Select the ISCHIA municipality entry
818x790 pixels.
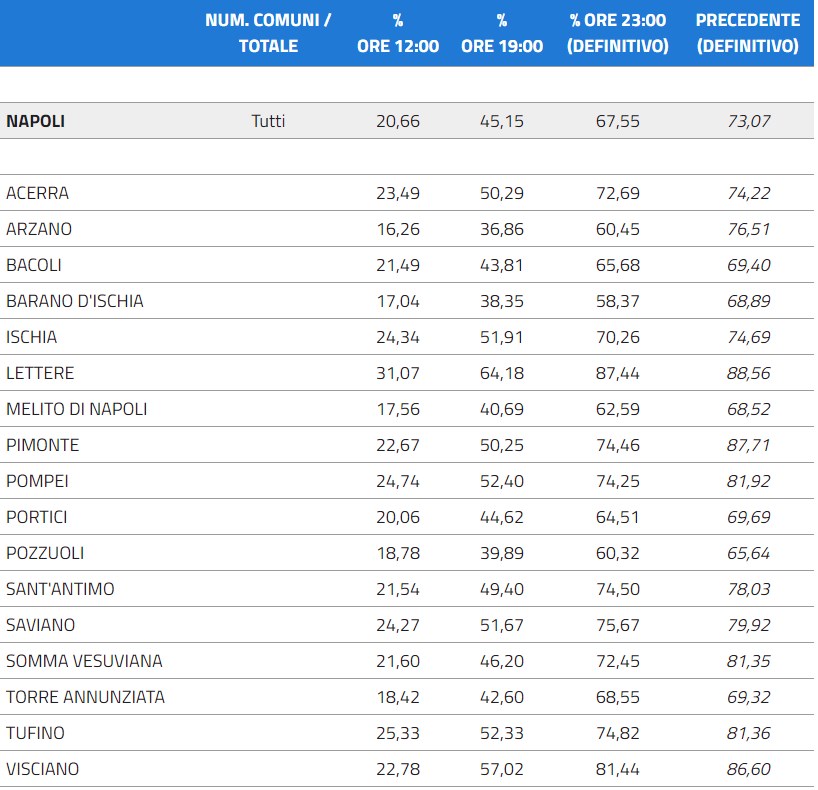32,337
